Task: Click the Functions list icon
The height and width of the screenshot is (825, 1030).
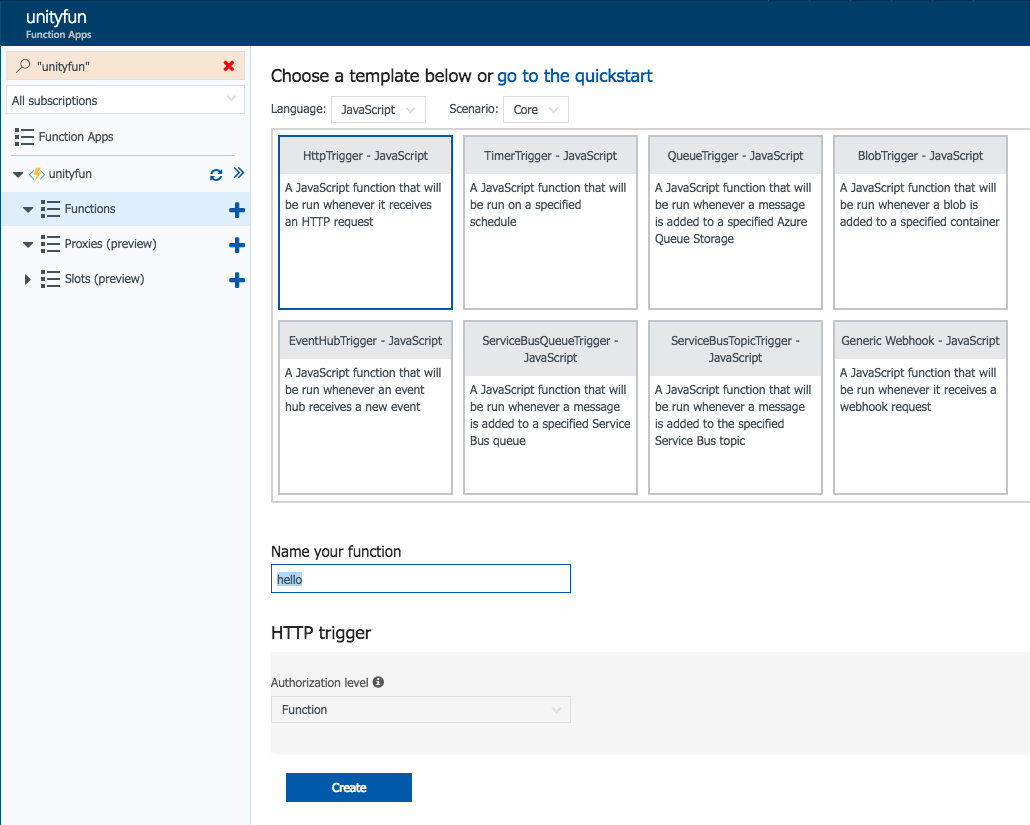Action: pos(51,209)
